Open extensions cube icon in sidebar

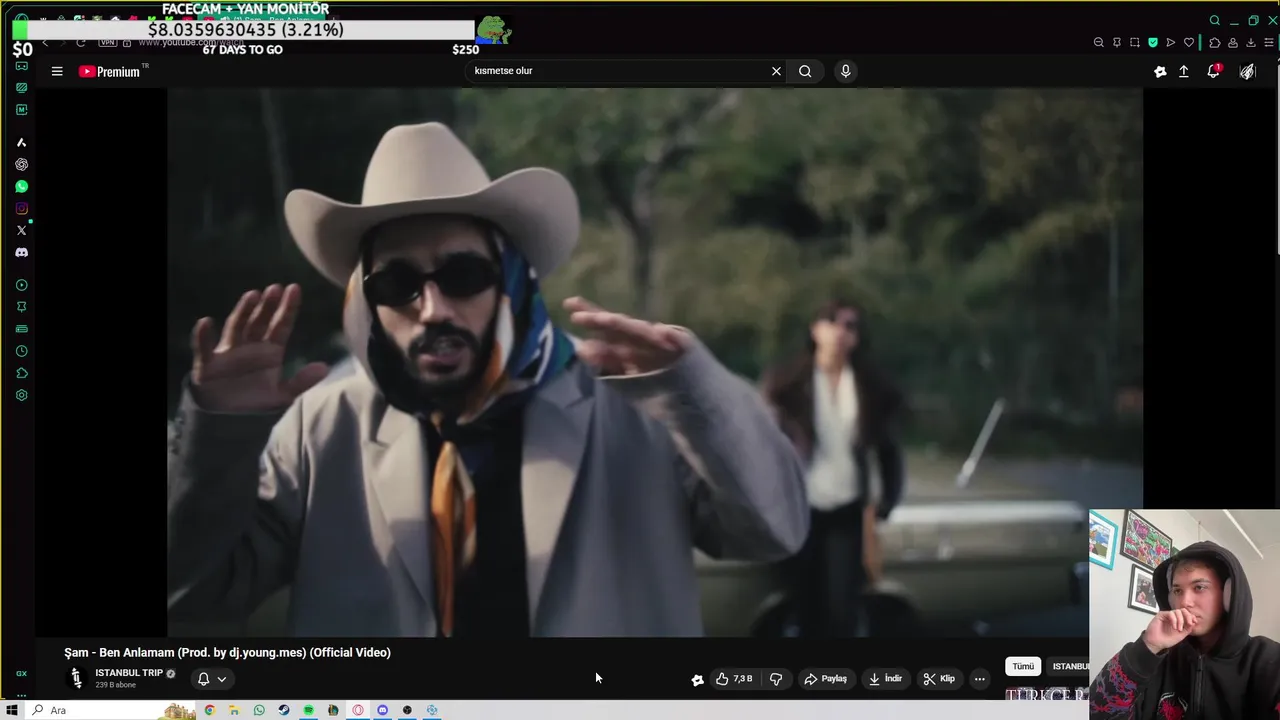coord(21,373)
